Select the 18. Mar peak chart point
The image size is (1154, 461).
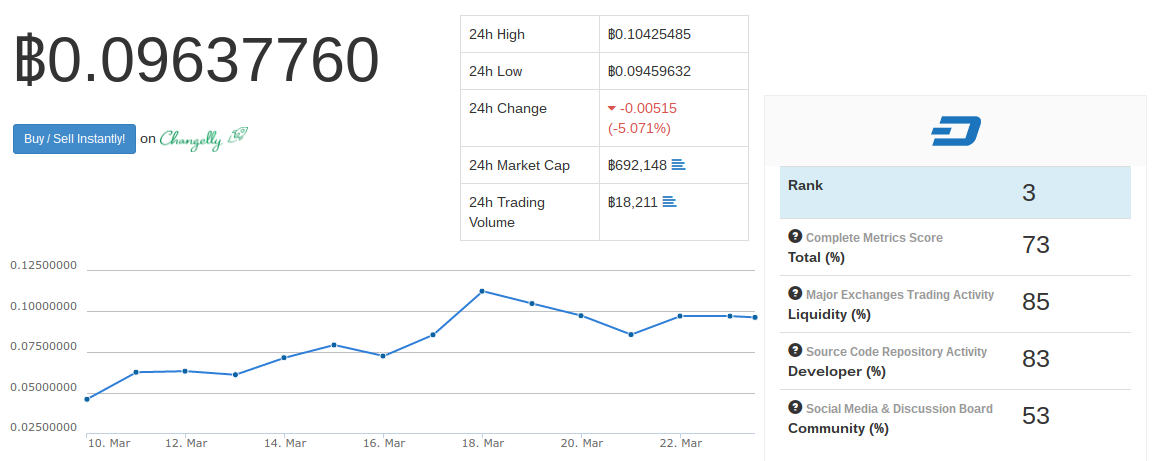482,291
